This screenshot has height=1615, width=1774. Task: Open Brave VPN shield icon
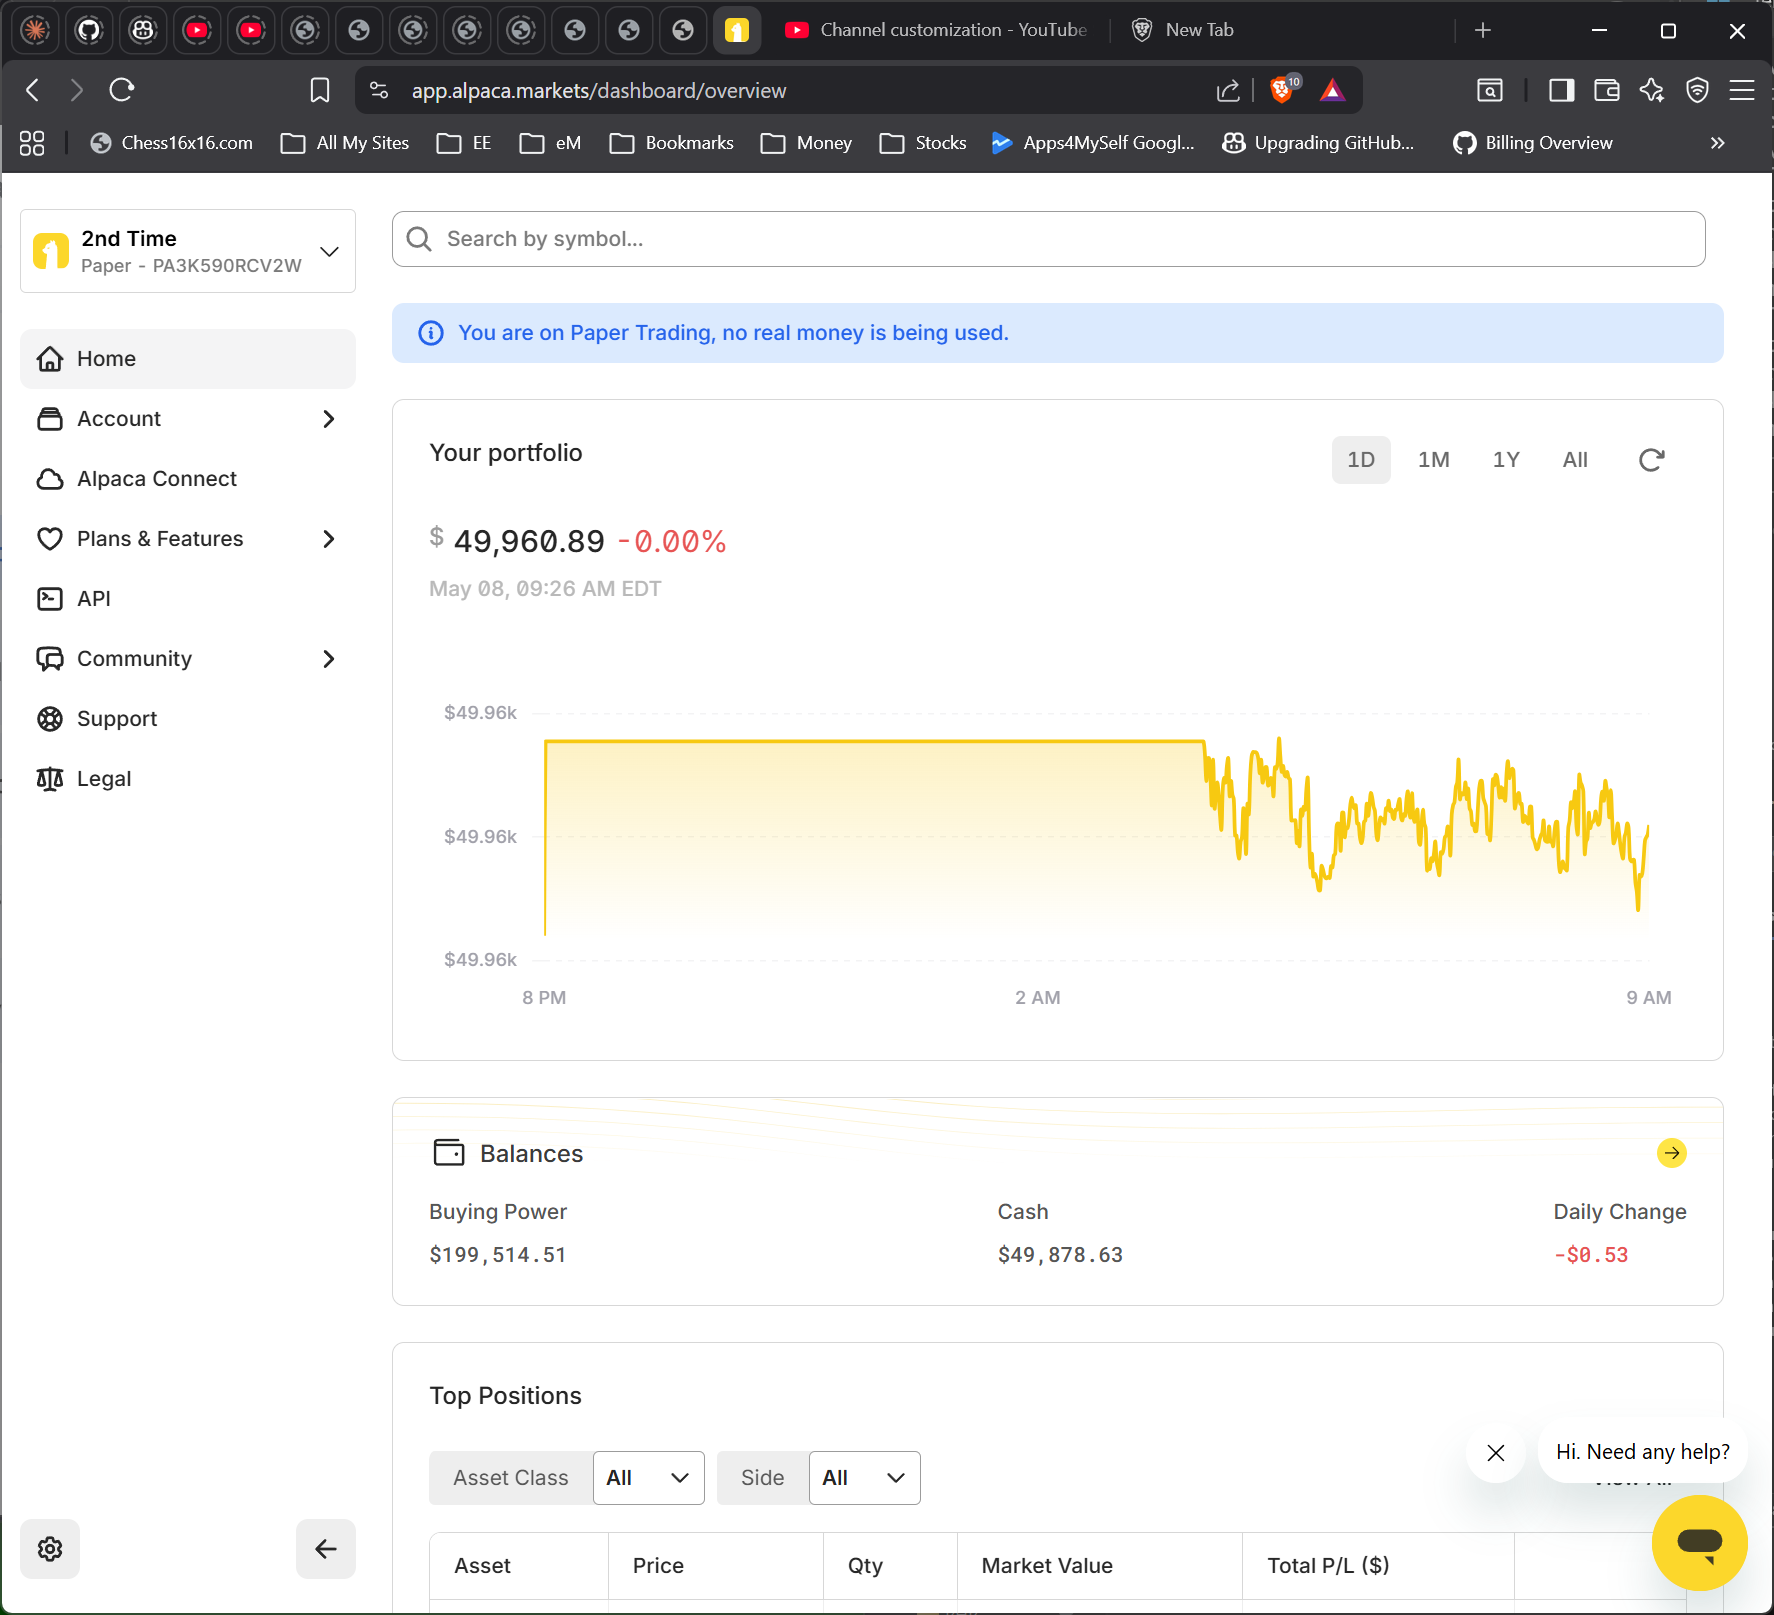[x=1697, y=90]
